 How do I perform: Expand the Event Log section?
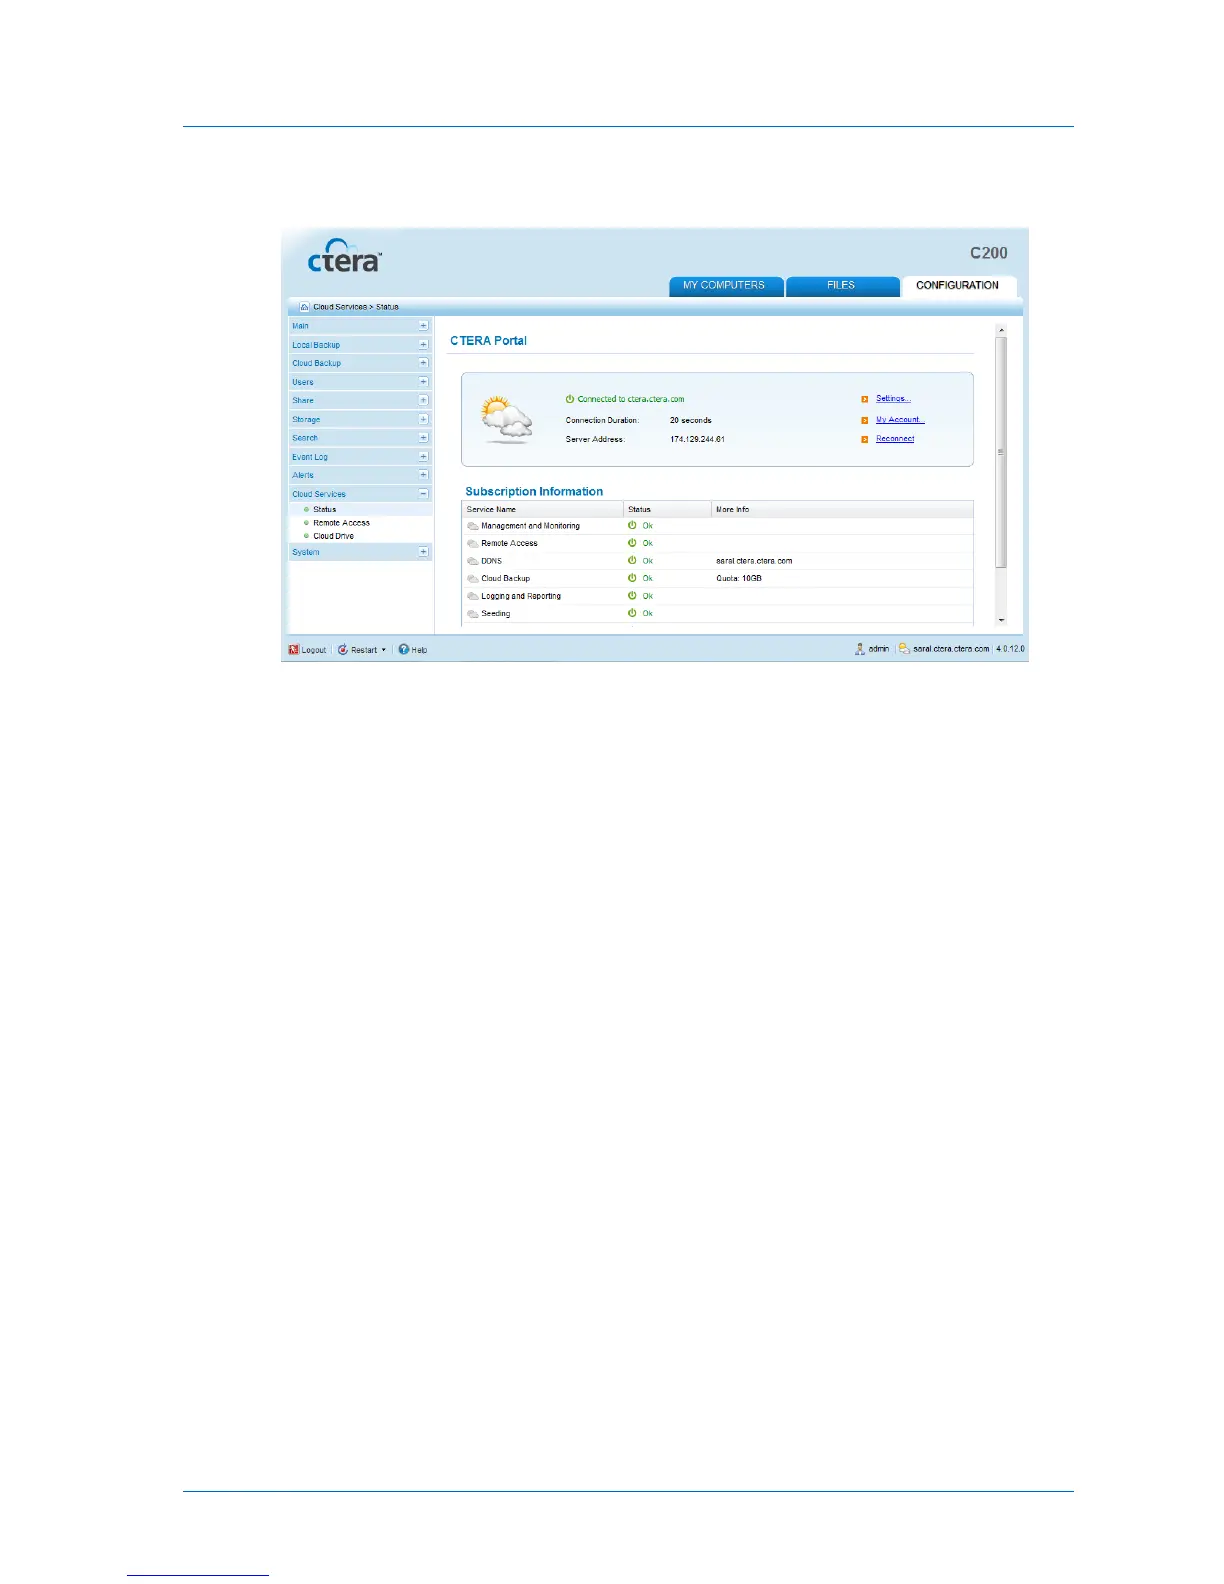click(423, 456)
